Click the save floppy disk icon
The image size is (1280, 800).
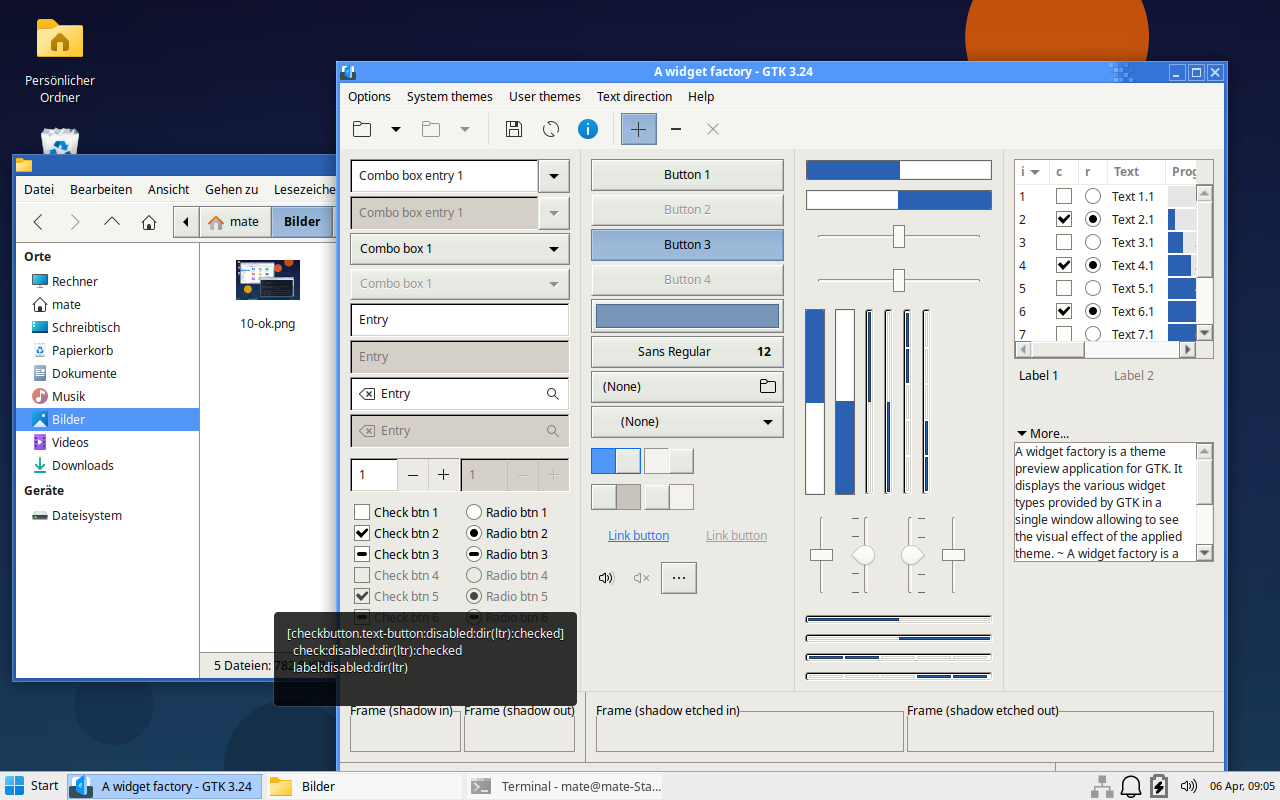[x=513, y=129]
